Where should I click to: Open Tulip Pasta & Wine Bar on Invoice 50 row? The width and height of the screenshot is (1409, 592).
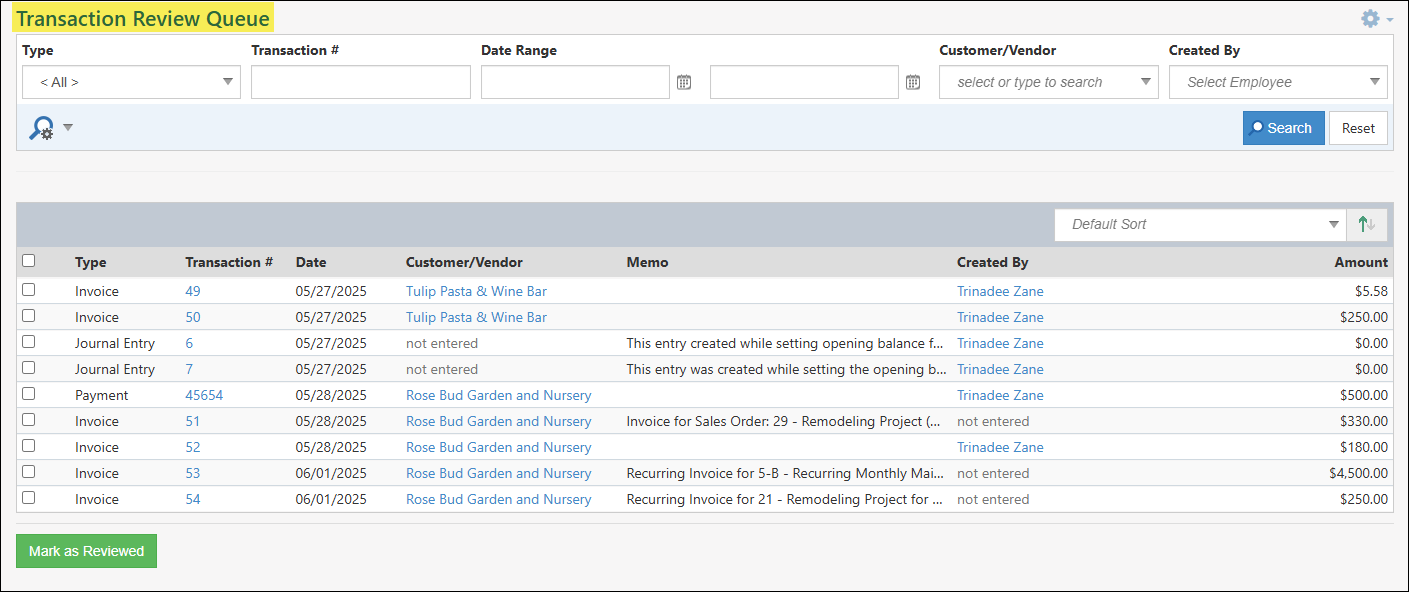coord(476,317)
